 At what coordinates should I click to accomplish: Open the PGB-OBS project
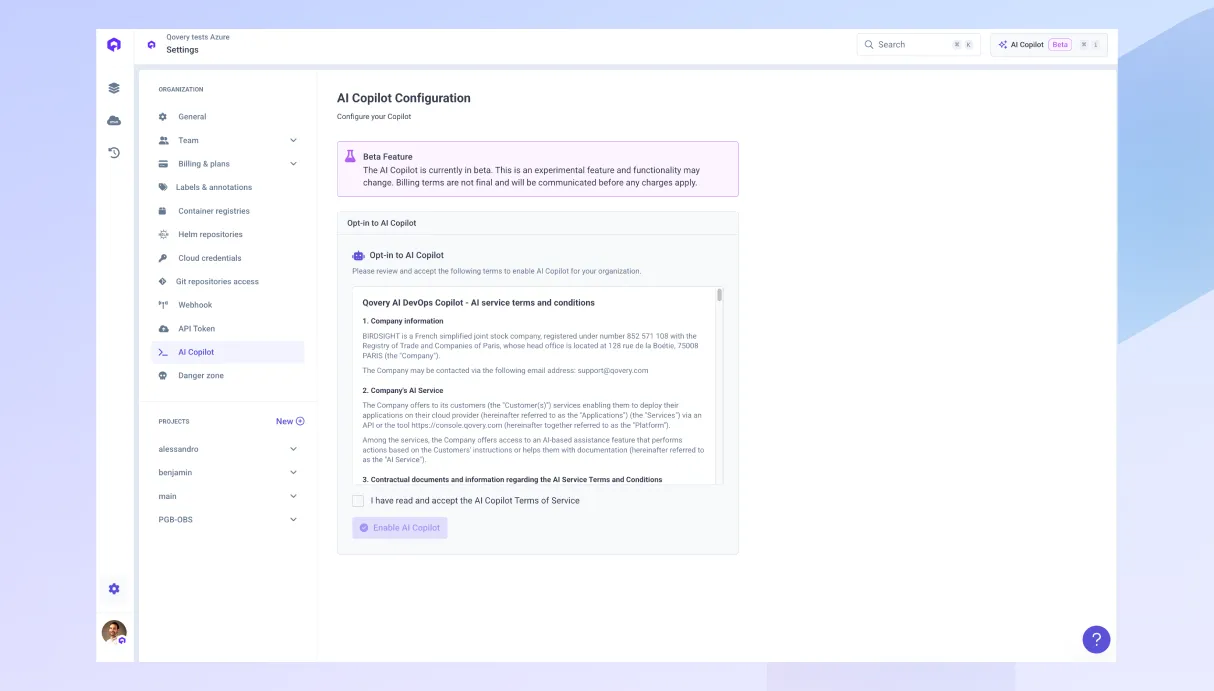coord(175,519)
